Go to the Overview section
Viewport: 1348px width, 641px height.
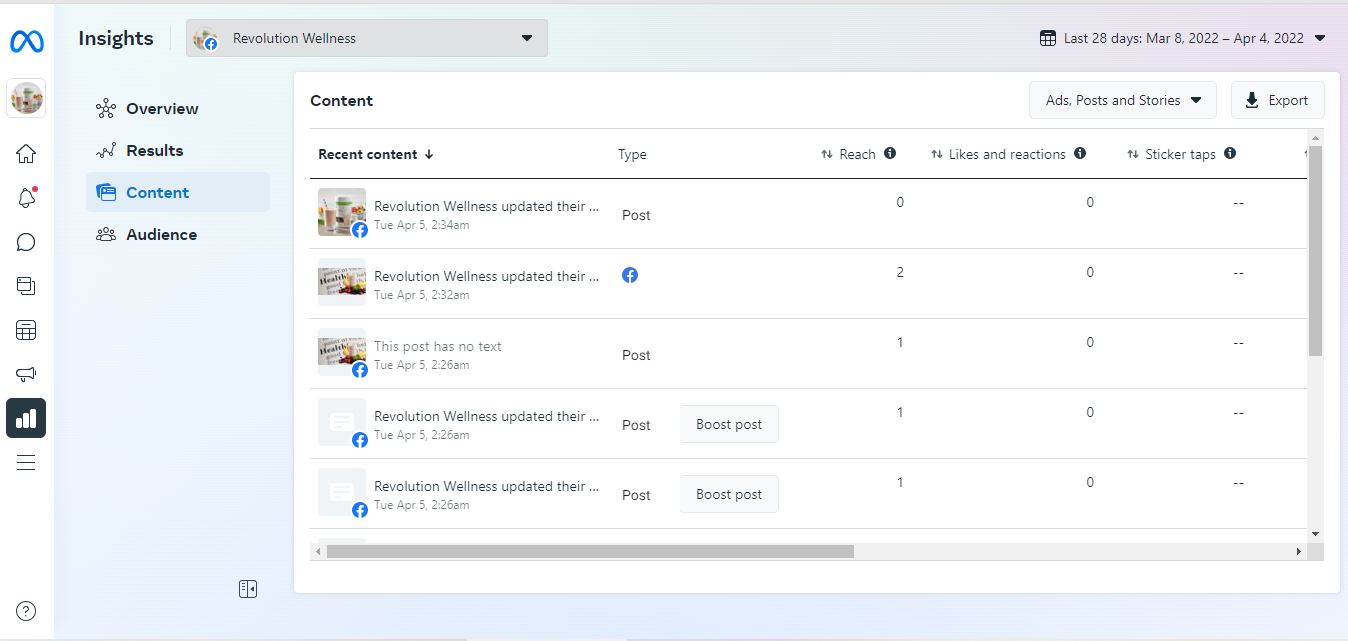[x=161, y=109]
